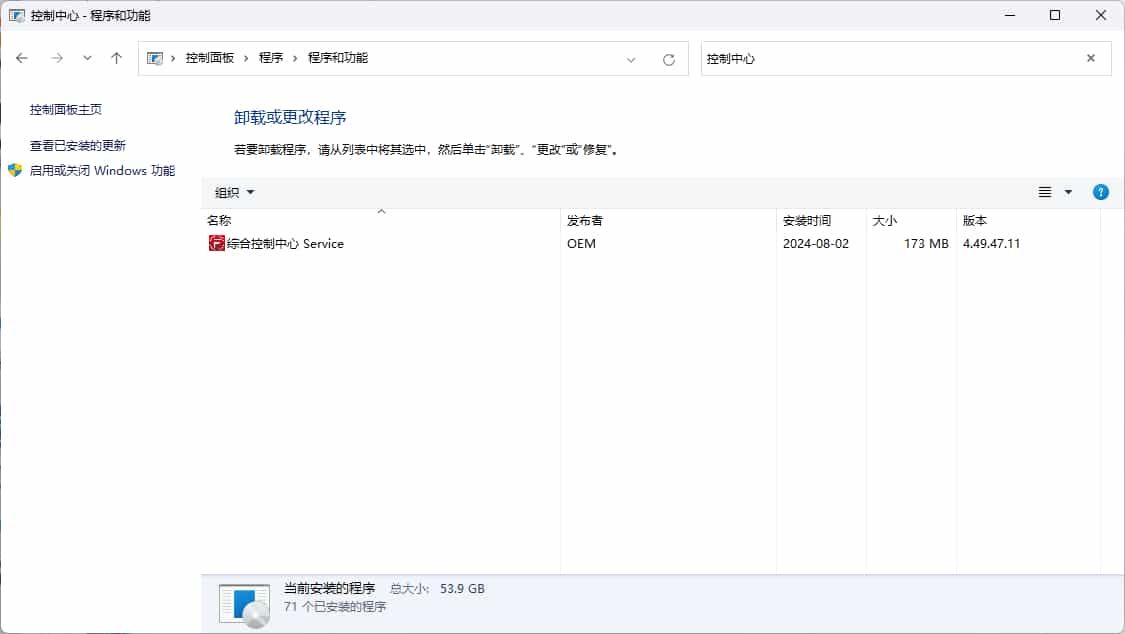The height and width of the screenshot is (634, 1125).
Task: Go up one folder level
Action: coord(116,58)
